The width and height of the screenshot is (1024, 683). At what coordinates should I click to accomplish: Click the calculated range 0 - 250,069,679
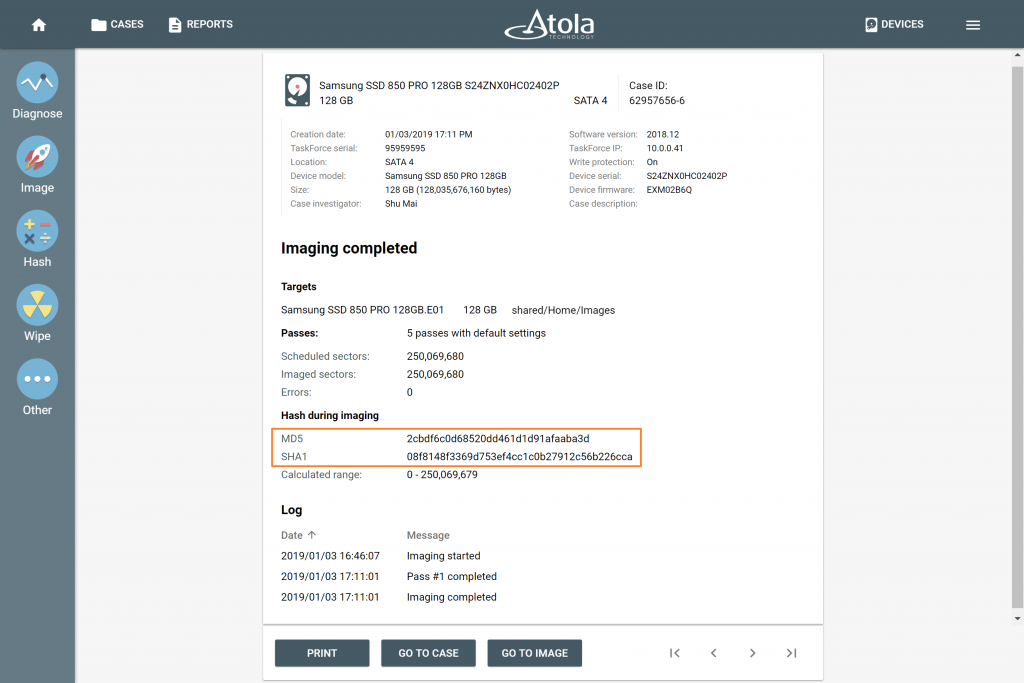[x=441, y=475]
